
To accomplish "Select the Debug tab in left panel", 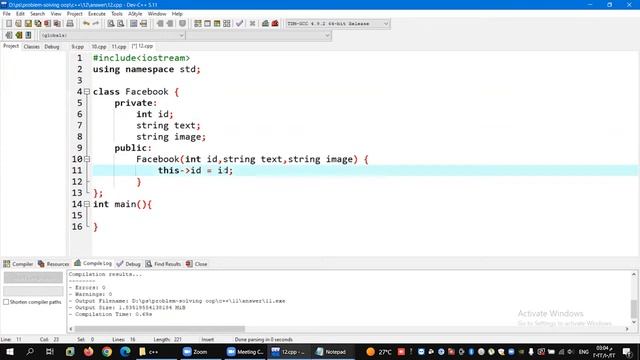I will tap(52, 47).
